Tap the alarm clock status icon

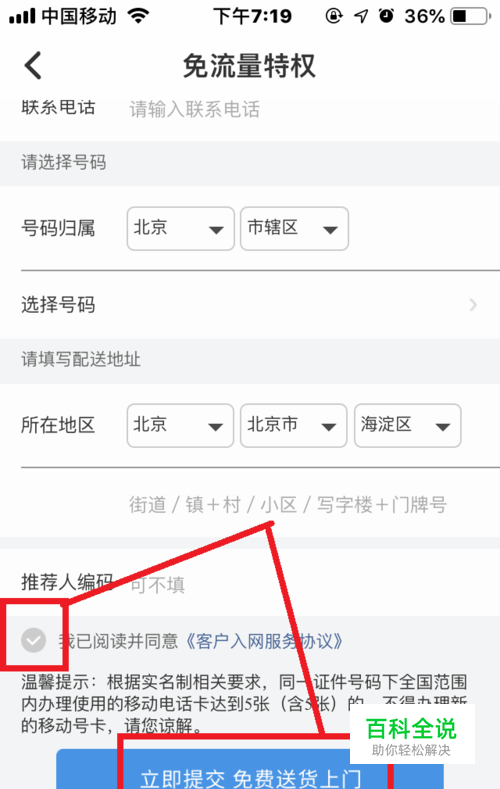pos(386,16)
